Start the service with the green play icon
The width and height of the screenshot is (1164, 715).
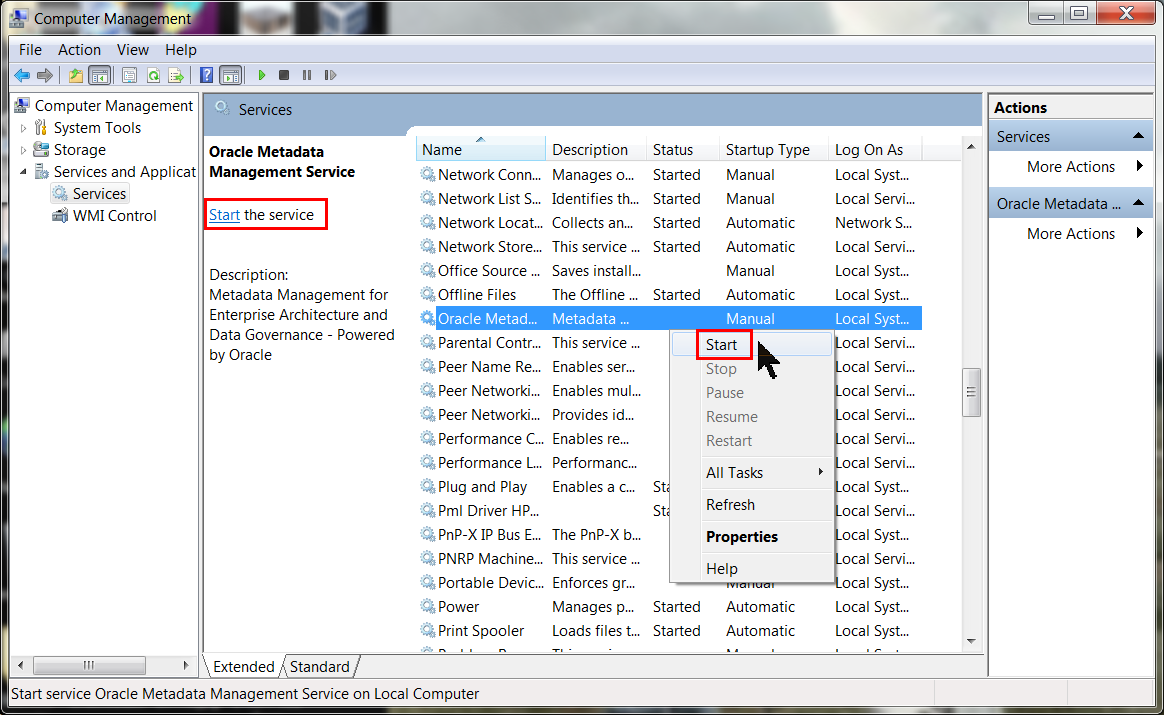(261, 74)
